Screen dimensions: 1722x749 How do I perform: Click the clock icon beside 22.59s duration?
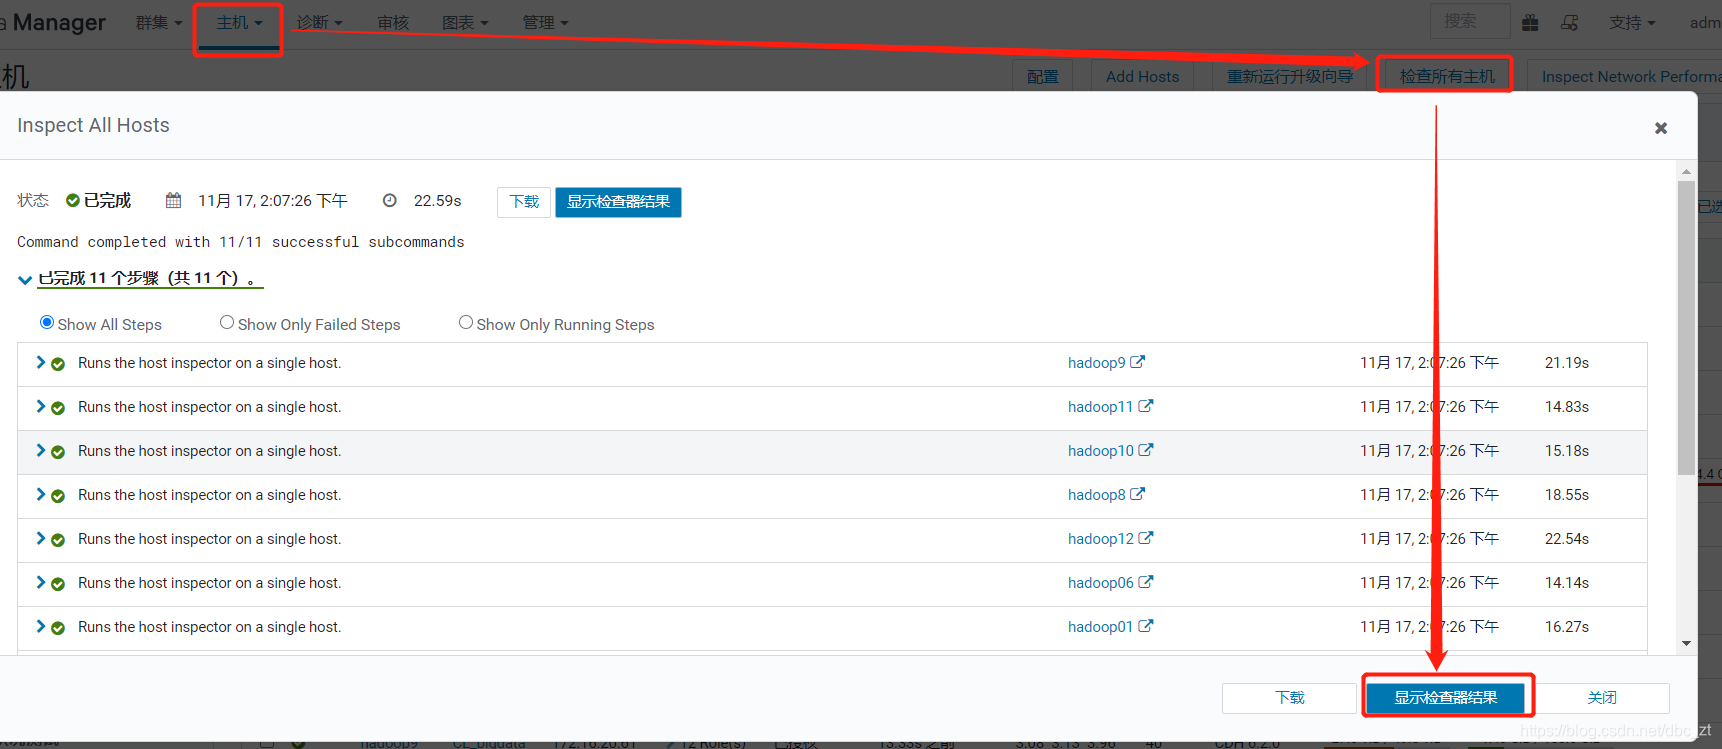point(390,200)
